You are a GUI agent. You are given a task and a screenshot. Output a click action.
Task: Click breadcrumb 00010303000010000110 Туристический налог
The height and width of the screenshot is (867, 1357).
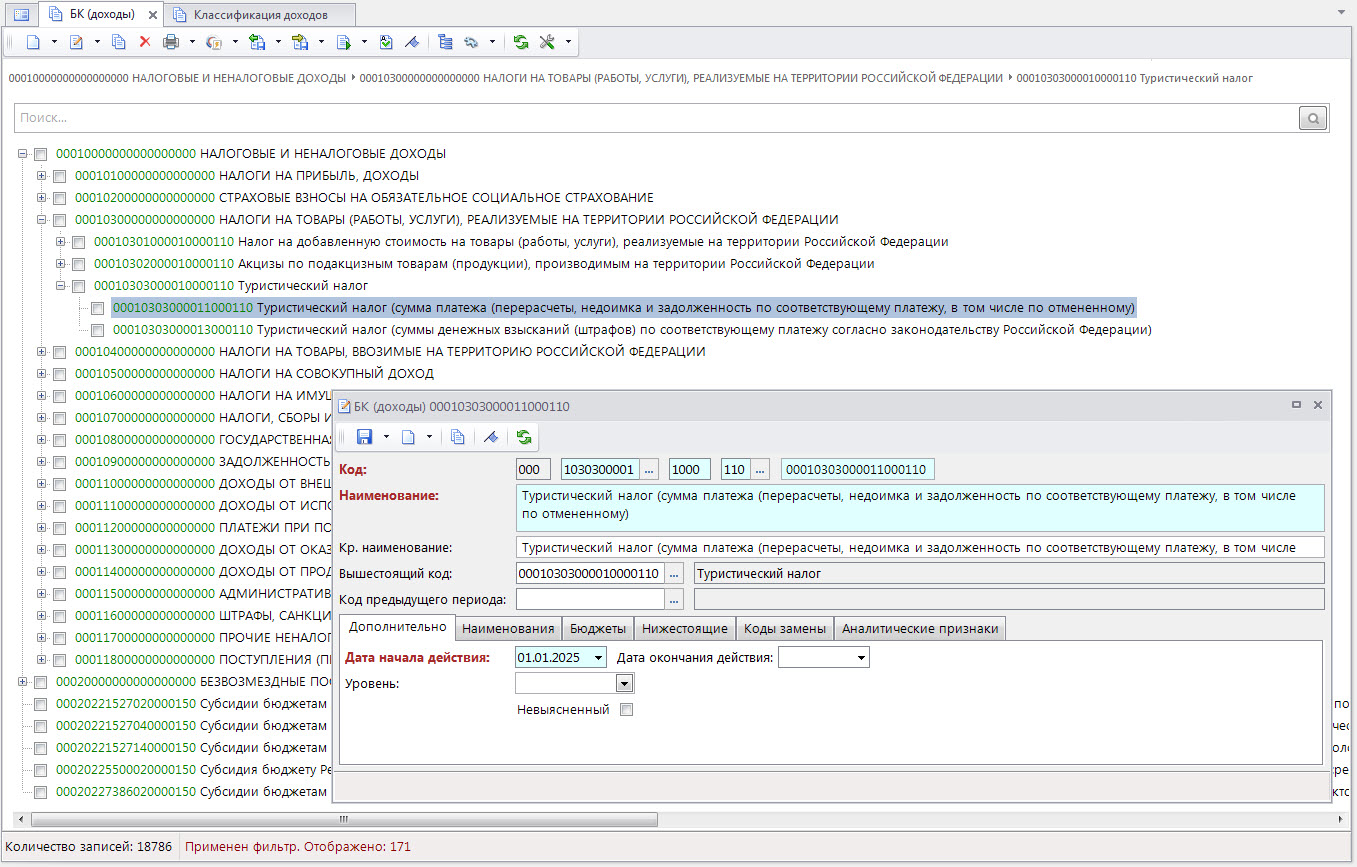[1134, 78]
